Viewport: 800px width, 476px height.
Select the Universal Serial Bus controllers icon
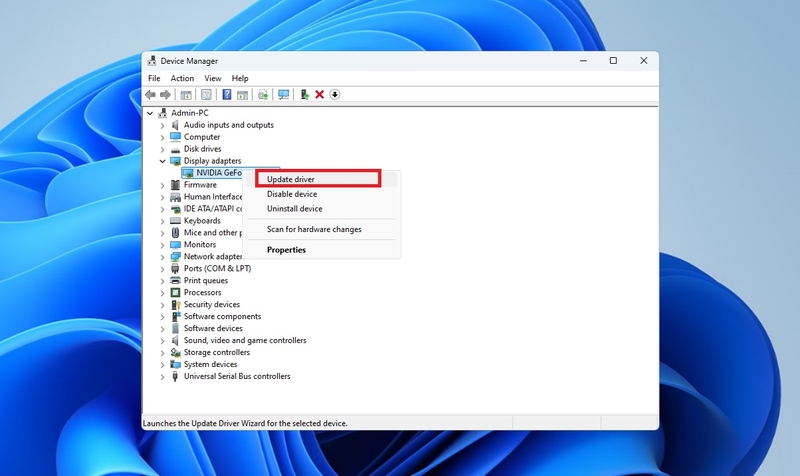pyautogui.click(x=175, y=377)
